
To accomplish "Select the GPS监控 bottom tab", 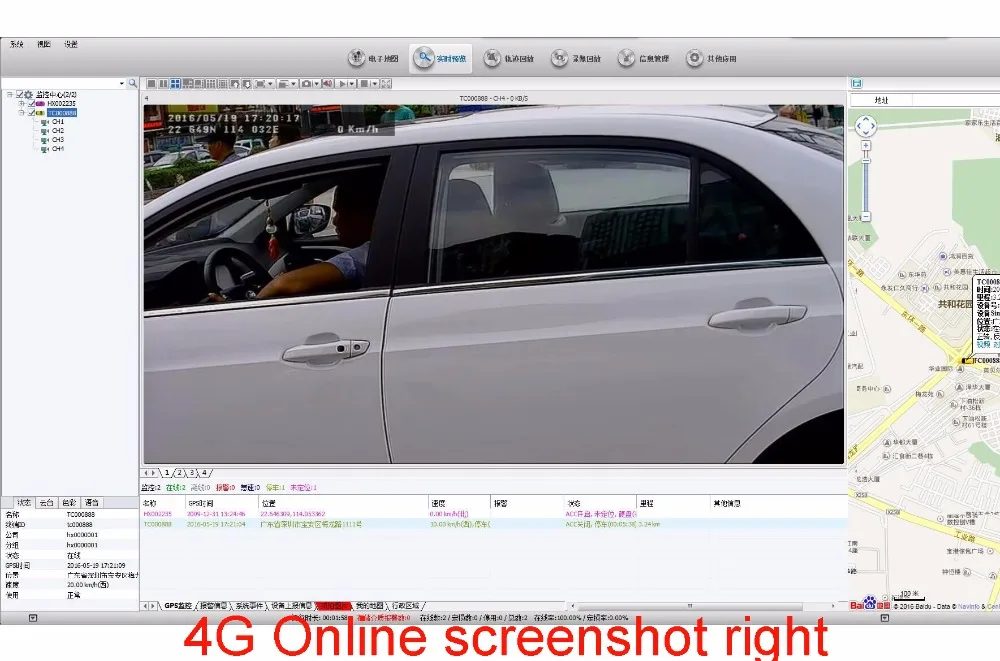I will coord(178,605).
